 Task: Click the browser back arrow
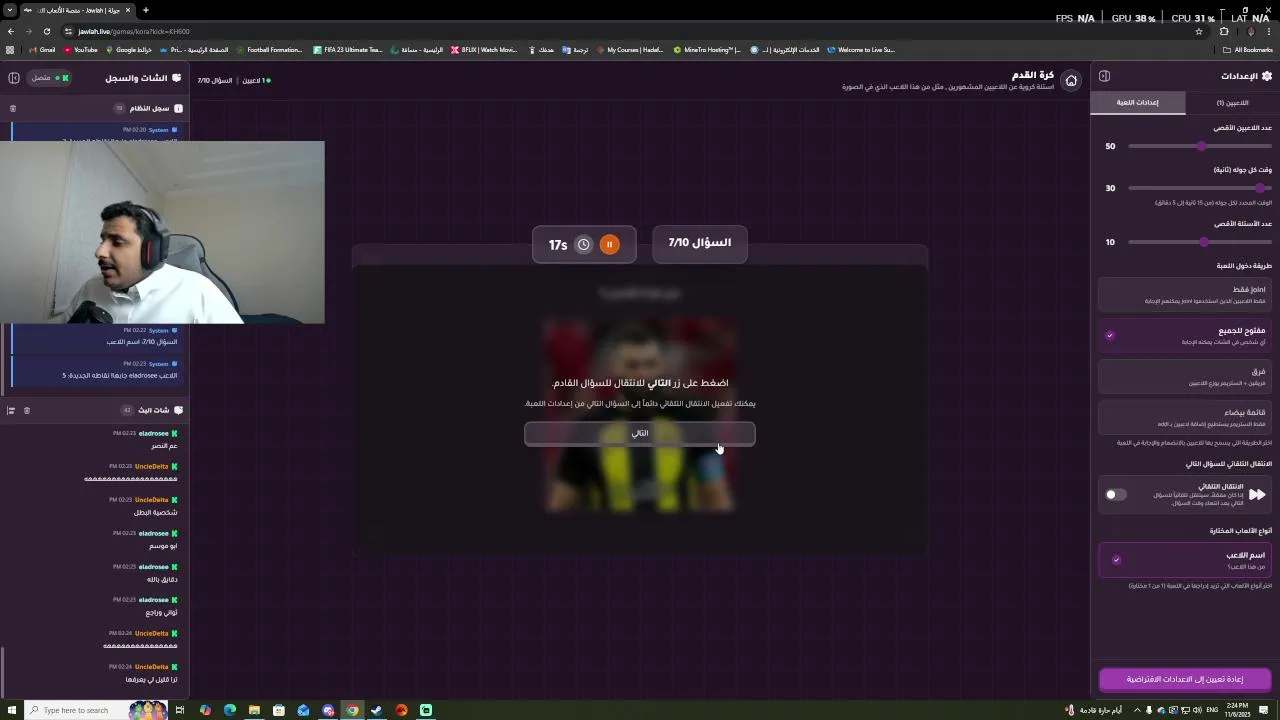click(x=11, y=31)
